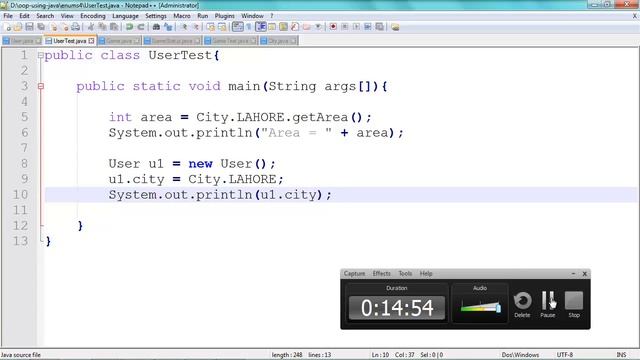Click the macro Playback icon
The height and width of the screenshot is (360, 640).
356,27
